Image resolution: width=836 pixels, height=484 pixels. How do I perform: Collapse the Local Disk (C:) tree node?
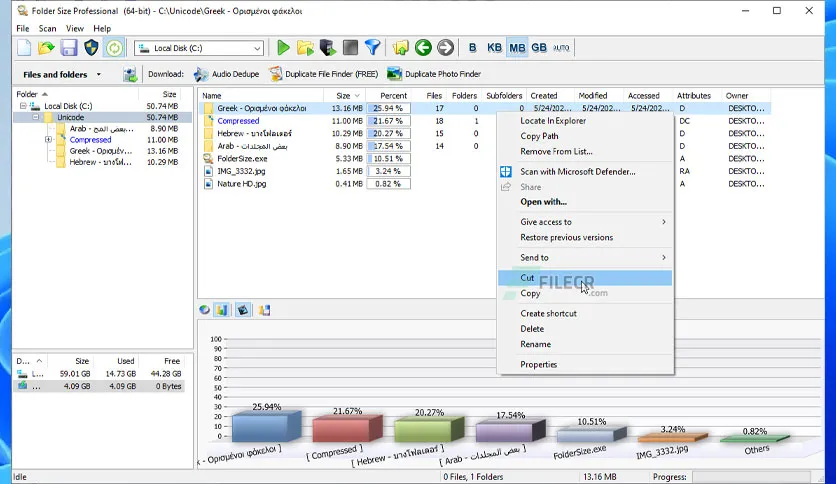pos(23,106)
